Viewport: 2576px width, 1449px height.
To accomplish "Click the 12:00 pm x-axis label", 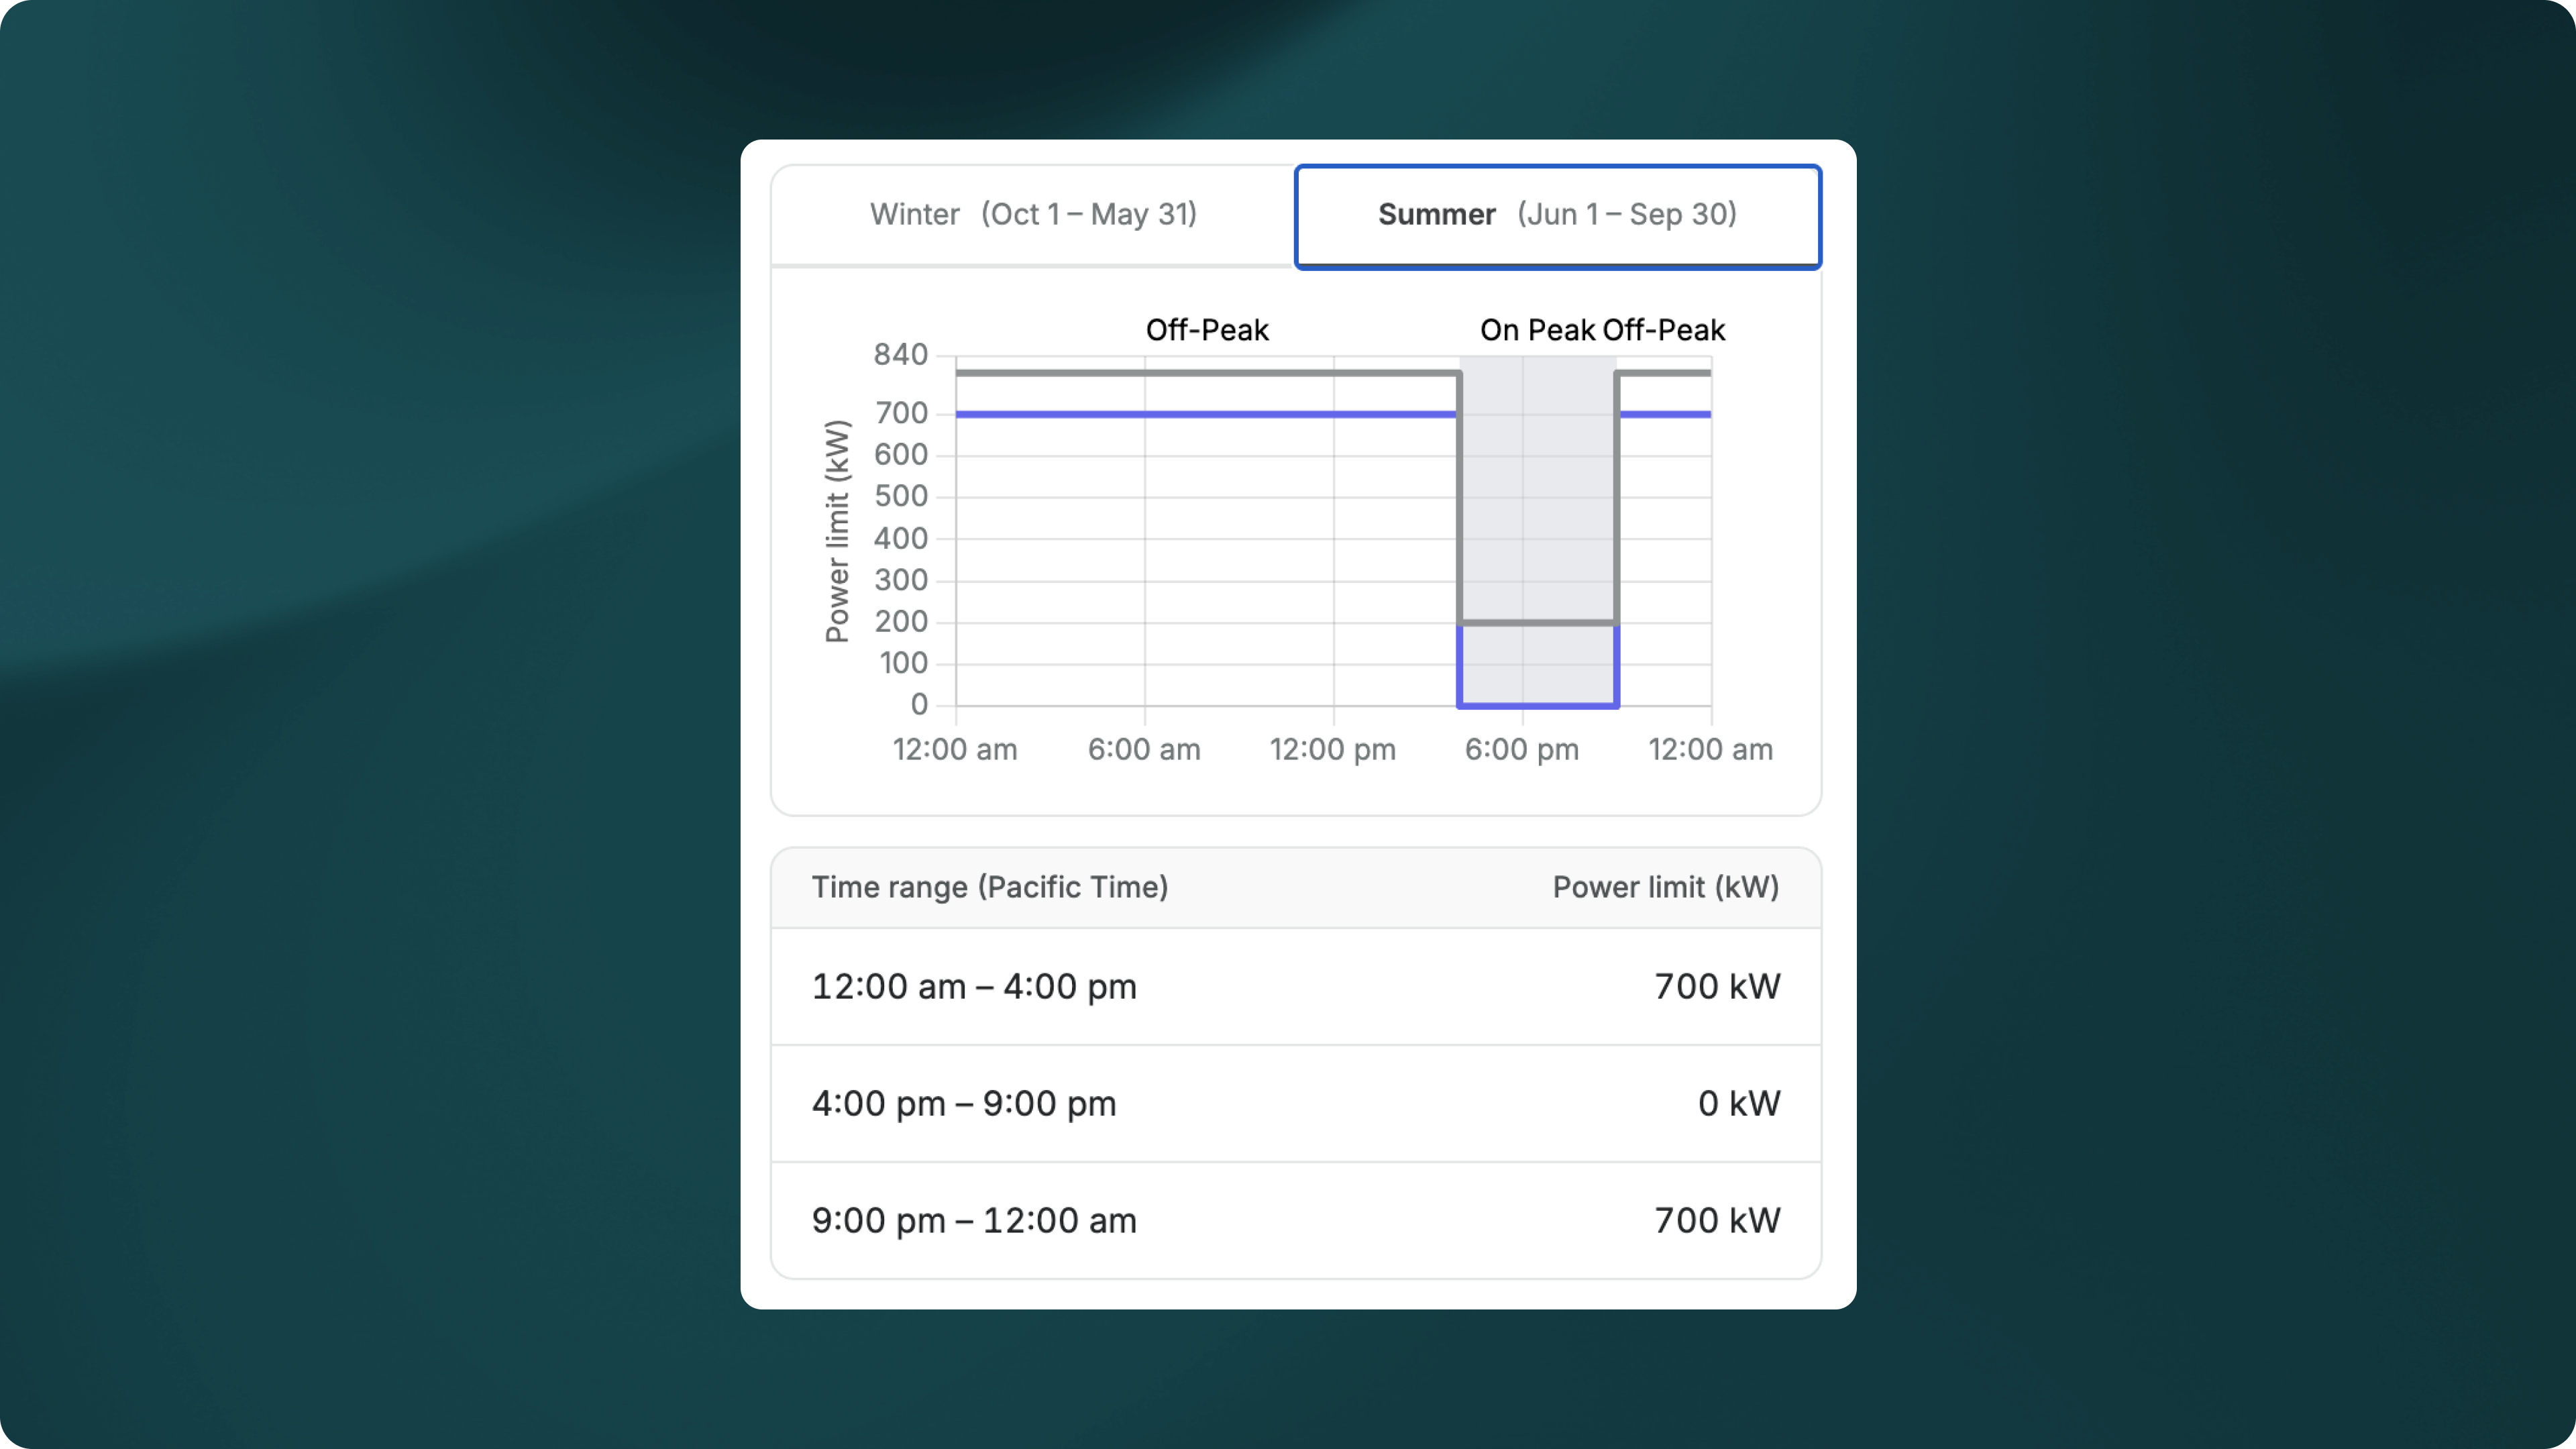I will [1332, 750].
